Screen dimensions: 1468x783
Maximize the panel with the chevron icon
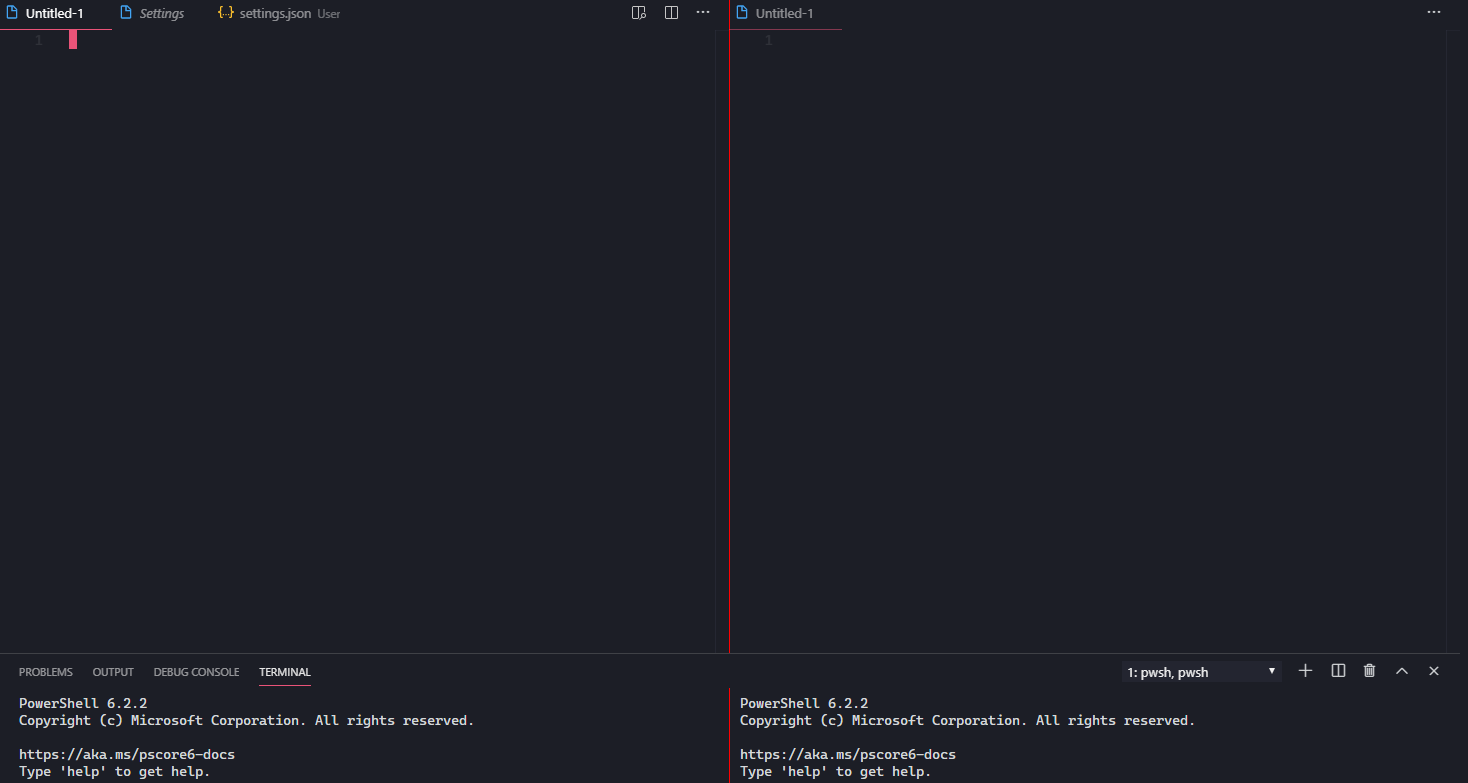[1401, 671]
